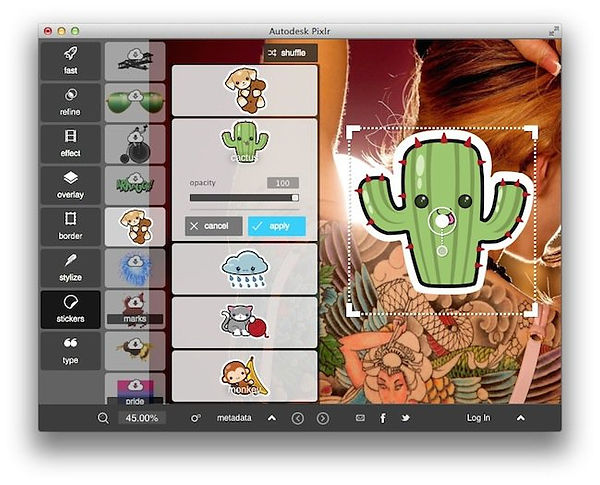Click the bottom-right corner resize handle
Image resolution: width=600 pixels, height=485 pixels.
pos(531,310)
